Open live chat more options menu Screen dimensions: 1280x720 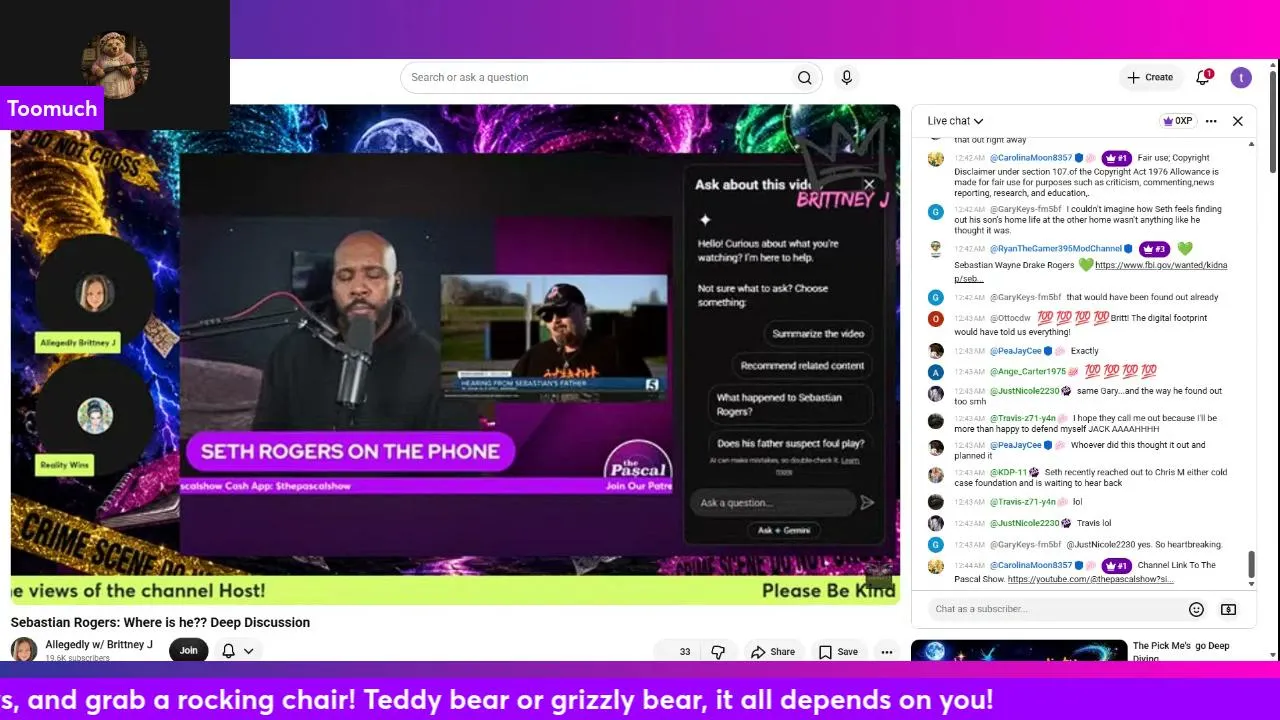click(x=1211, y=121)
